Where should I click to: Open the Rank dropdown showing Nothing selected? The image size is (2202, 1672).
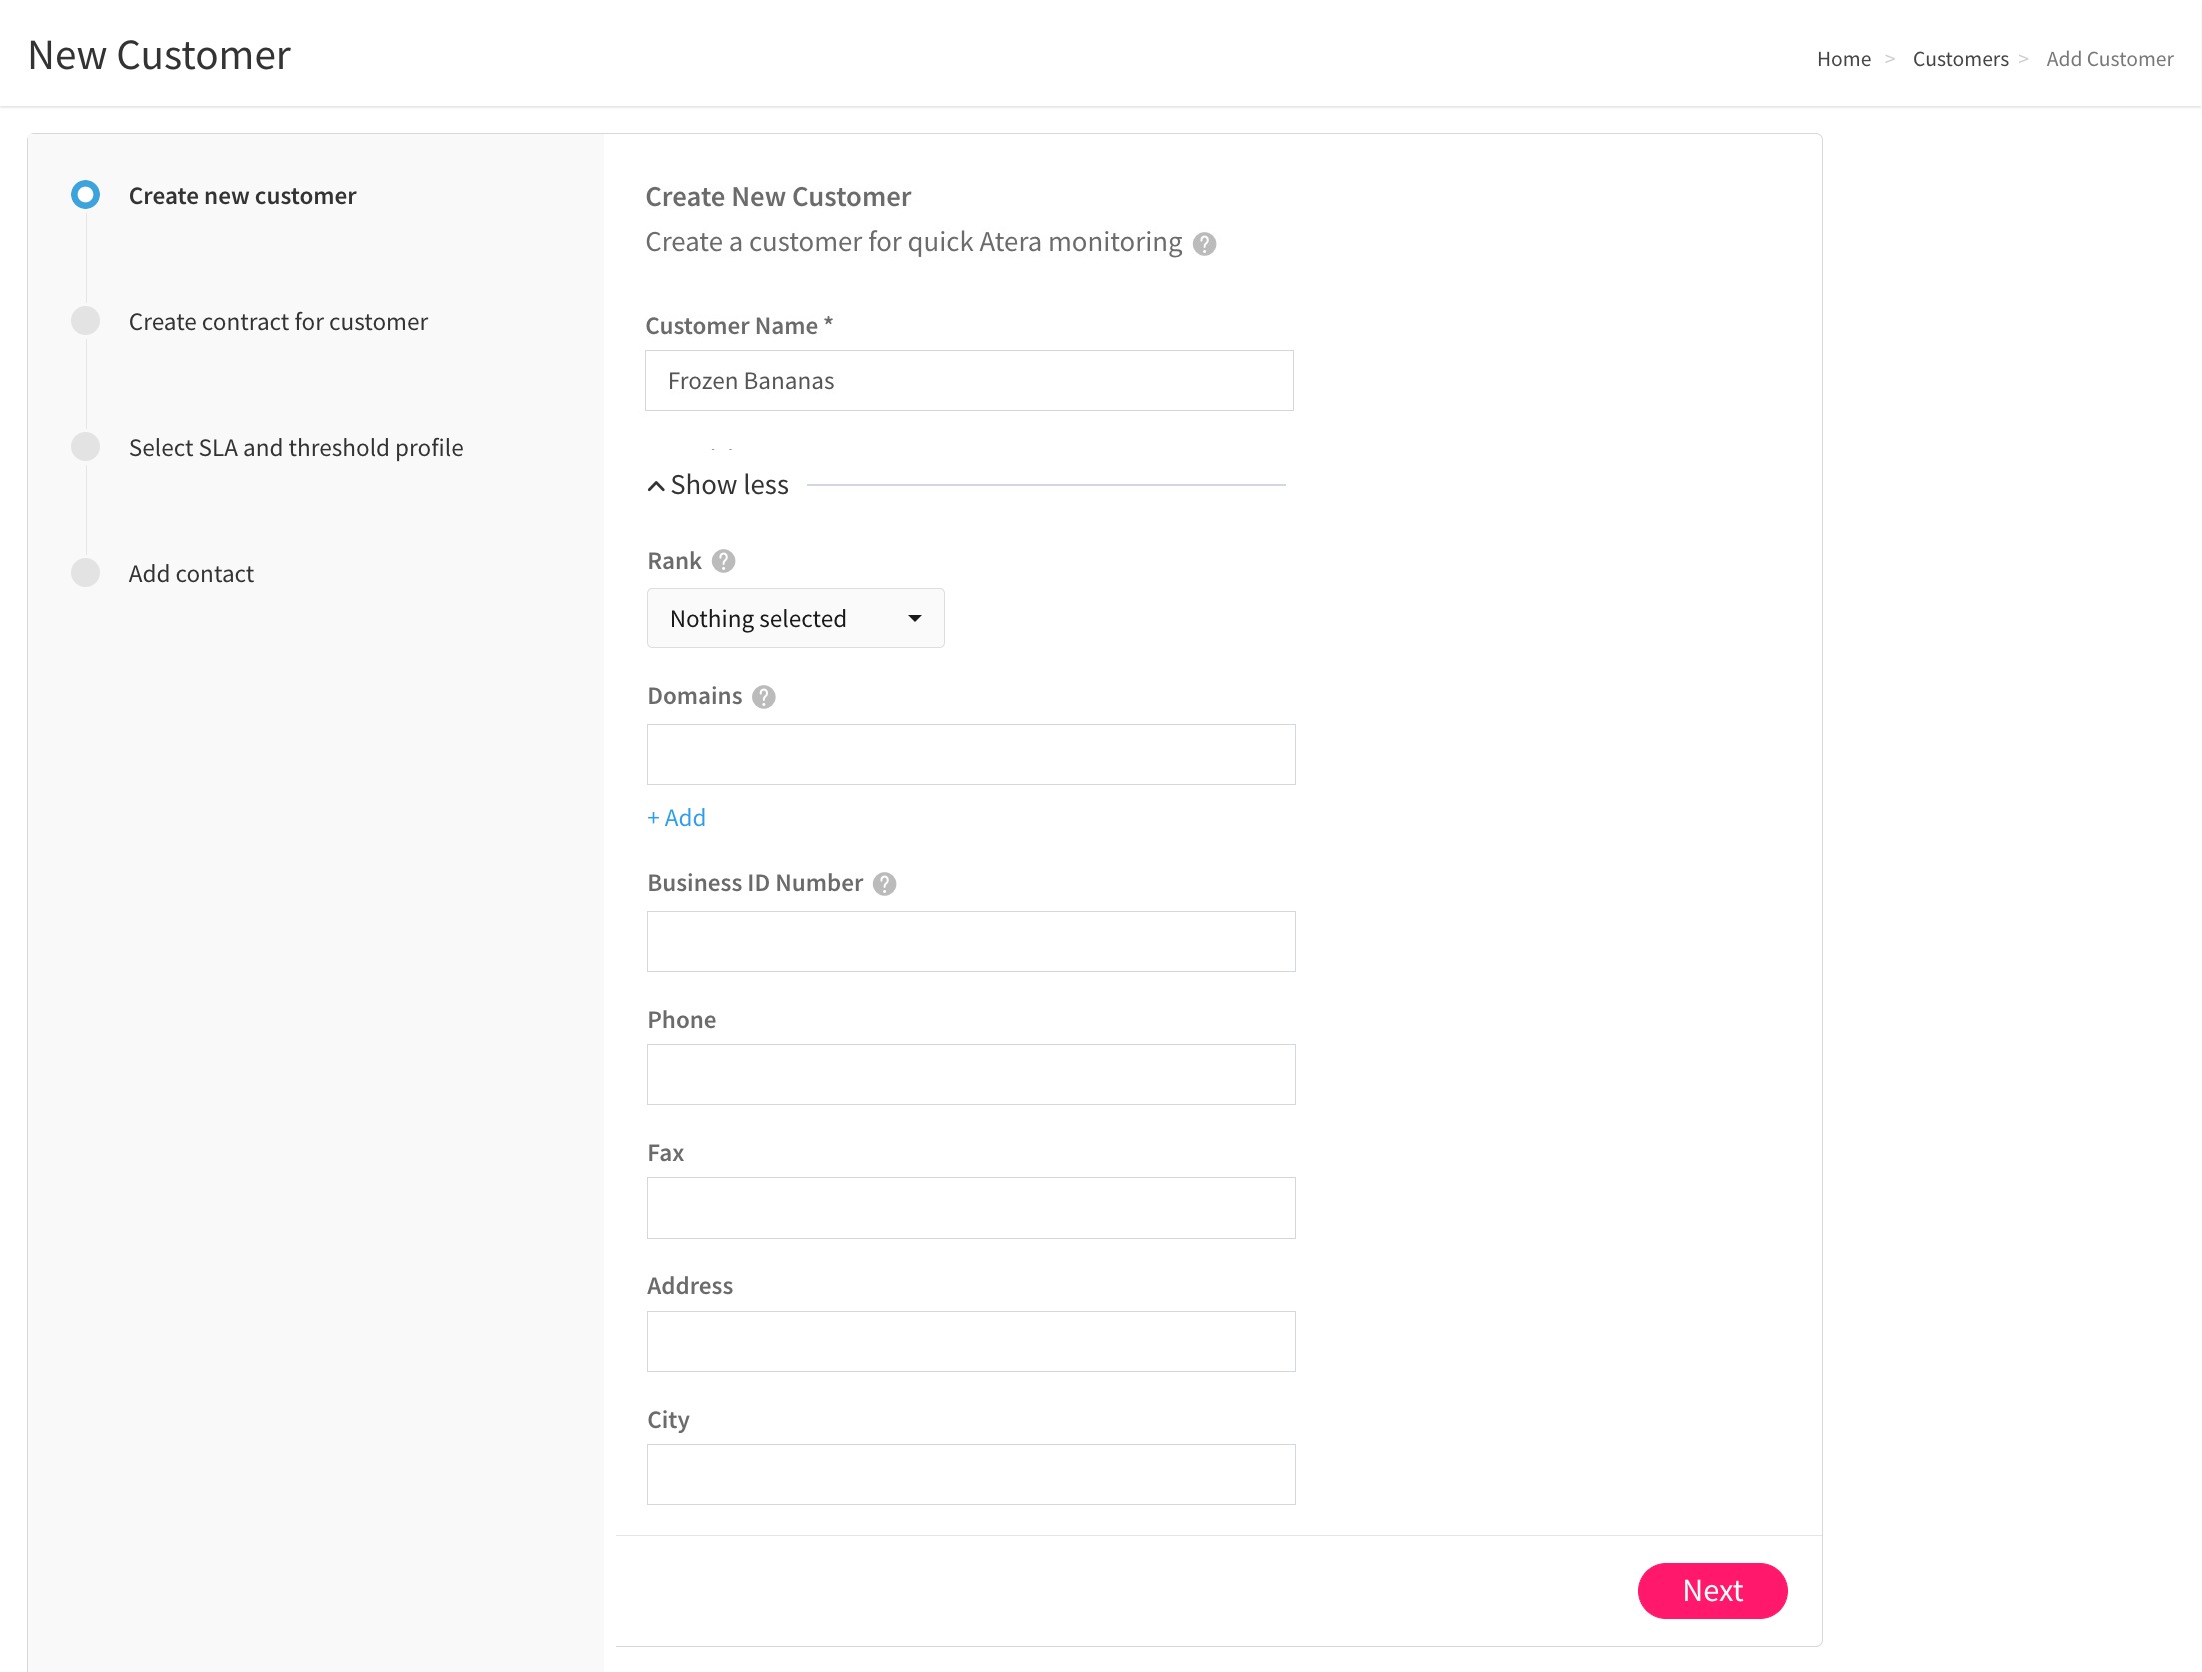[x=795, y=618]
